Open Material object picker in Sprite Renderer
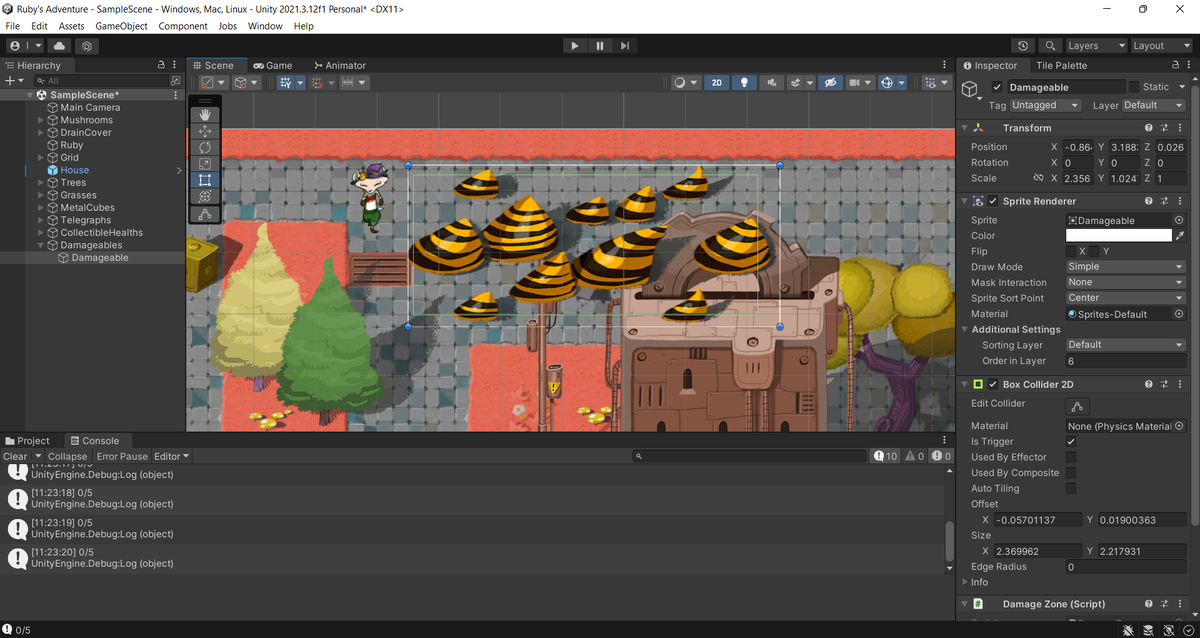The width and height of the screenshot is (1200, 638). [1179, 314]
